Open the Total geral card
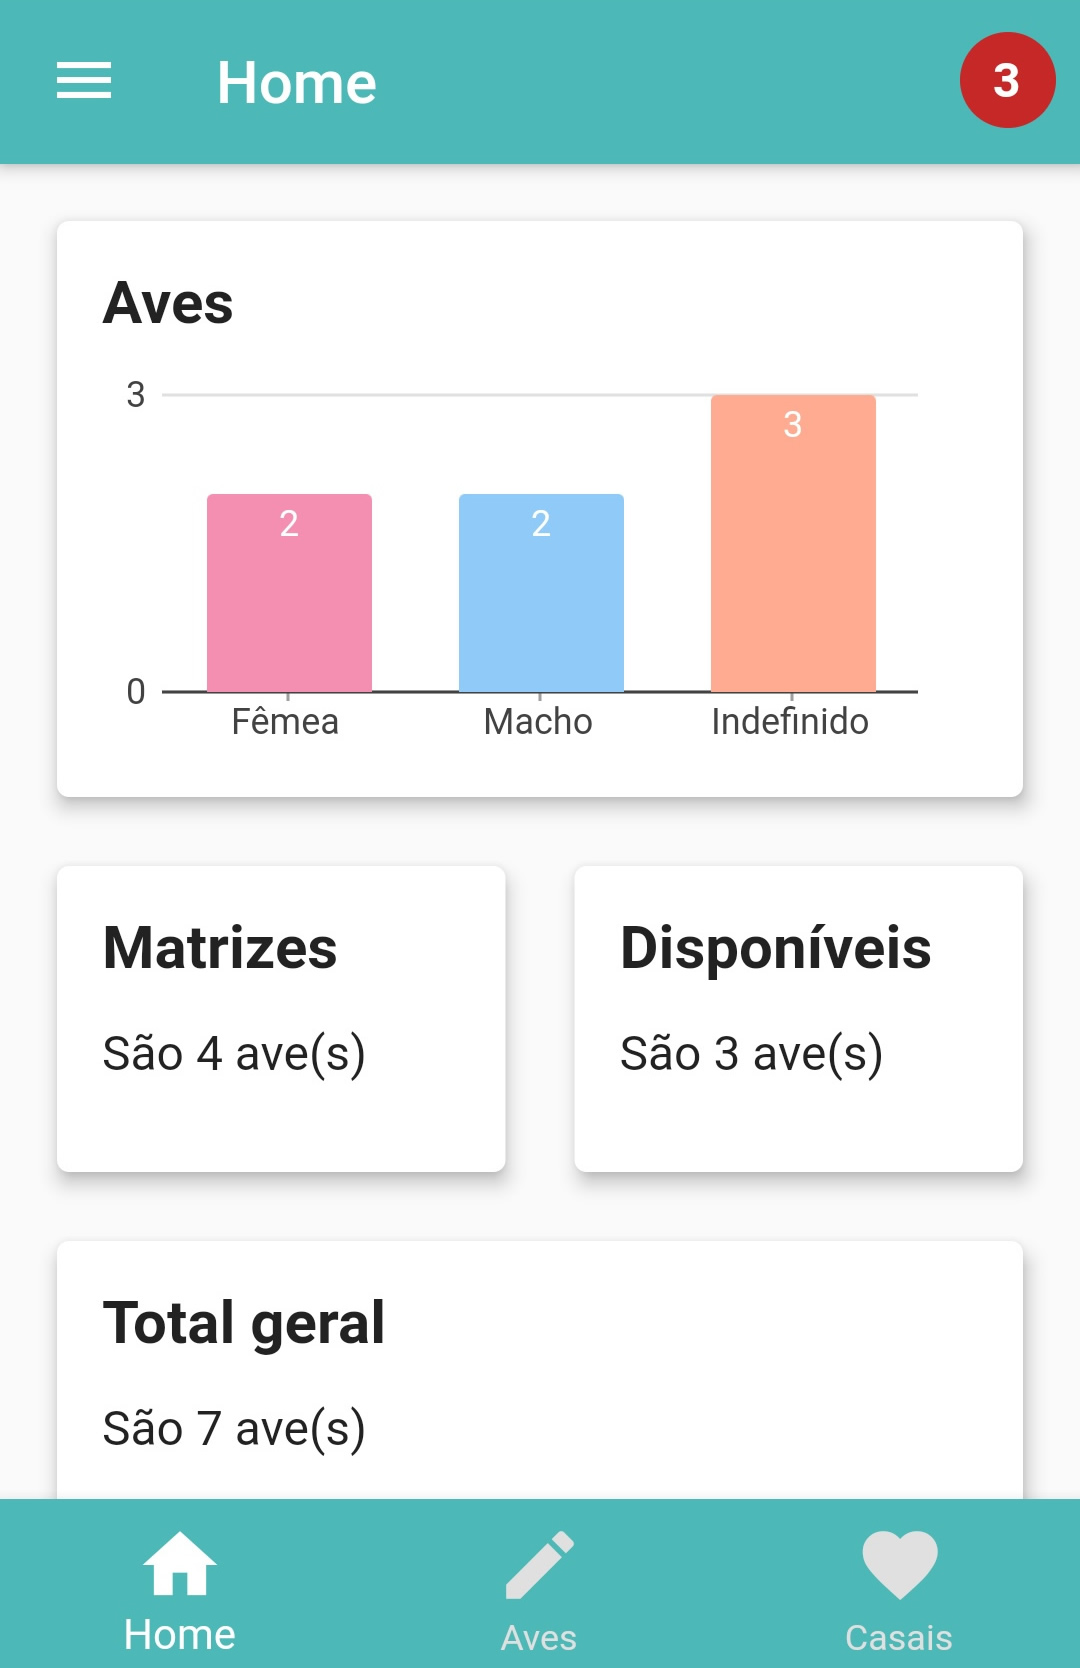 point(540,1370)
